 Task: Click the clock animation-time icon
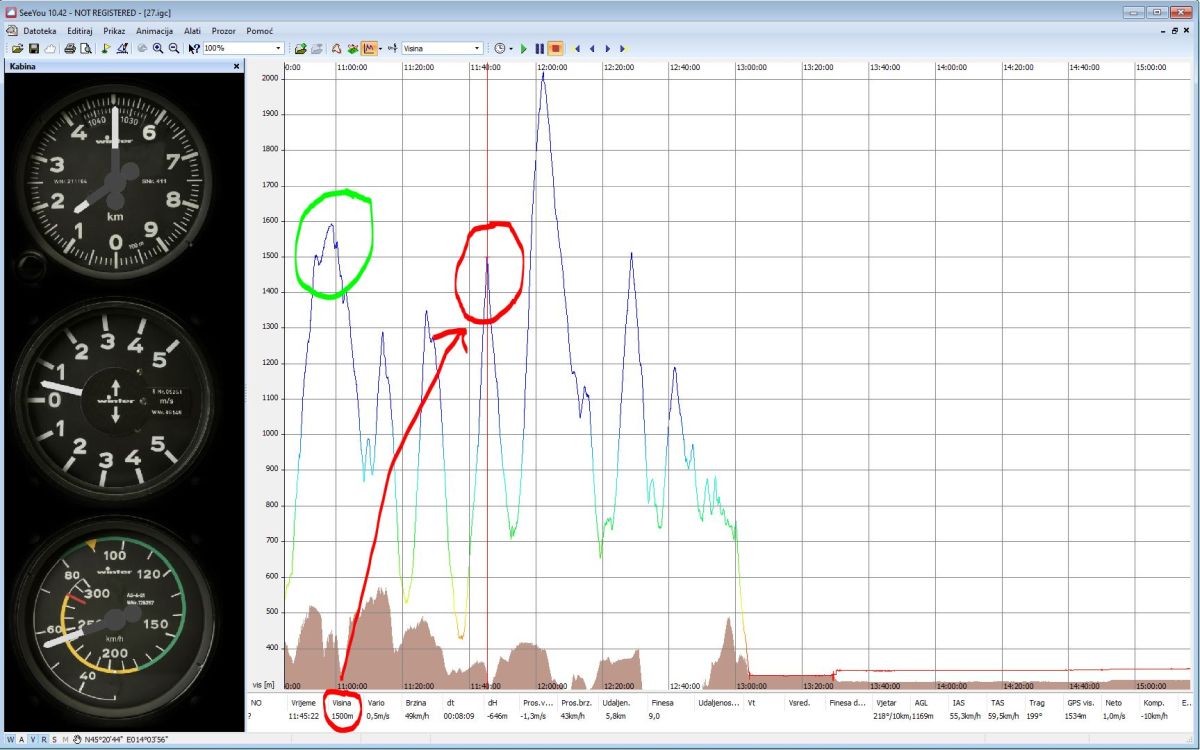(499, 48)
